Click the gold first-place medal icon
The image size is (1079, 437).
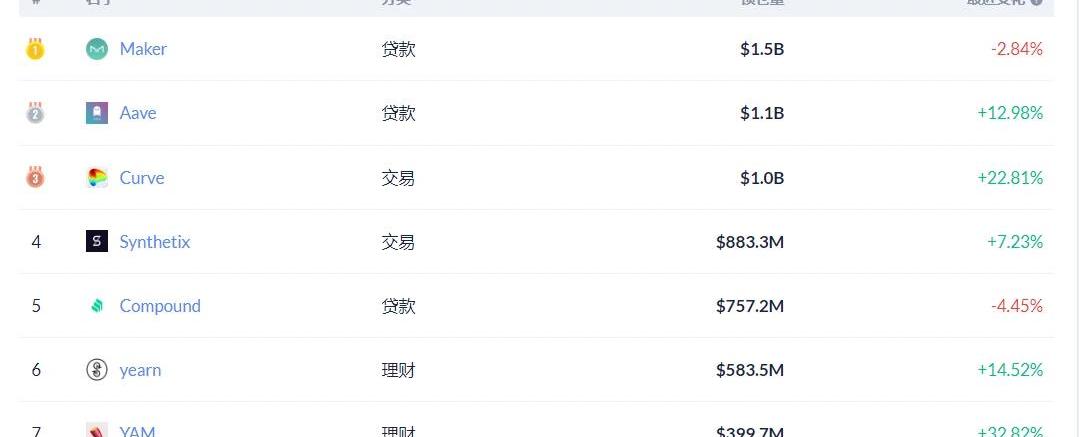click(x=36, y=49)
